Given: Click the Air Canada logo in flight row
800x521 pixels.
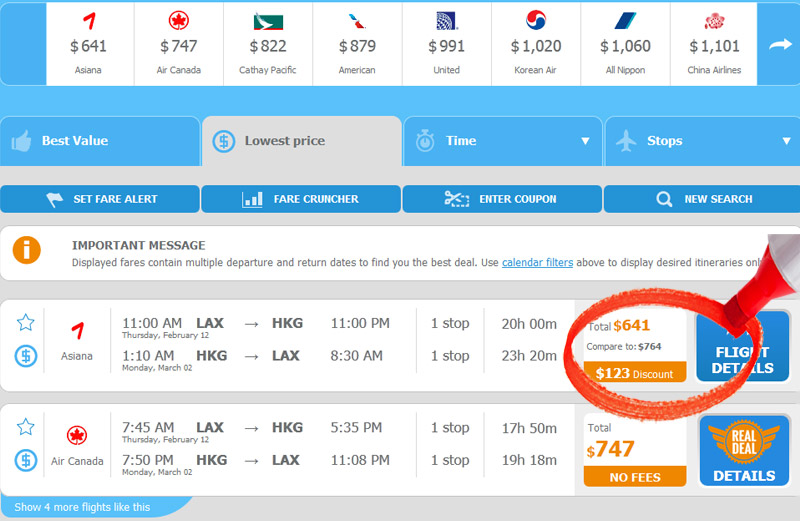Looking at the screenshot, I should click(x=77, y=435).
